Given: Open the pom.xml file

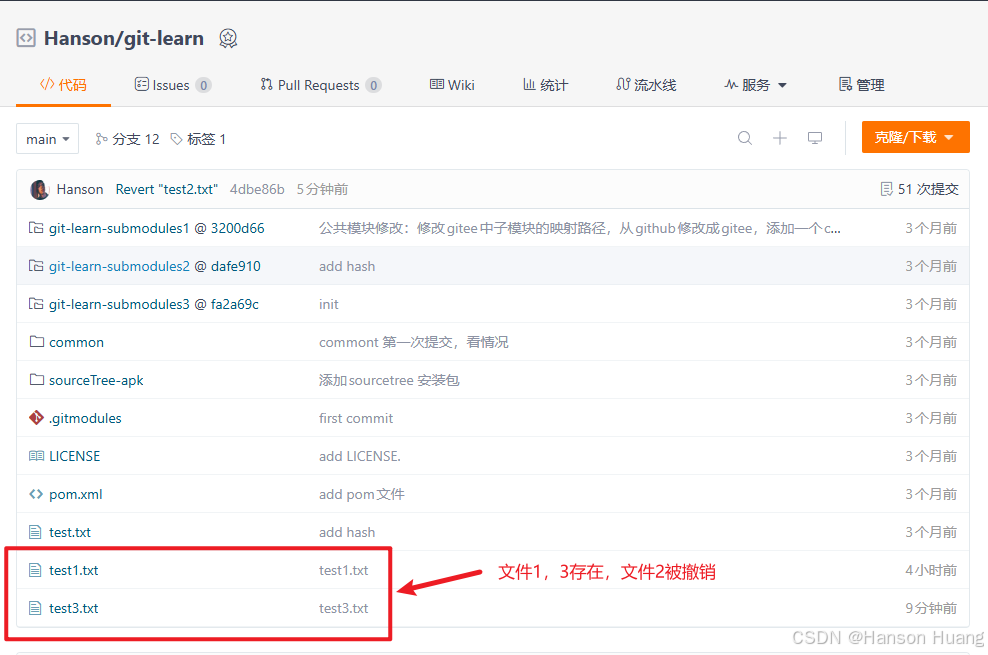Looking at the screenshot, I should coord(76,494).
